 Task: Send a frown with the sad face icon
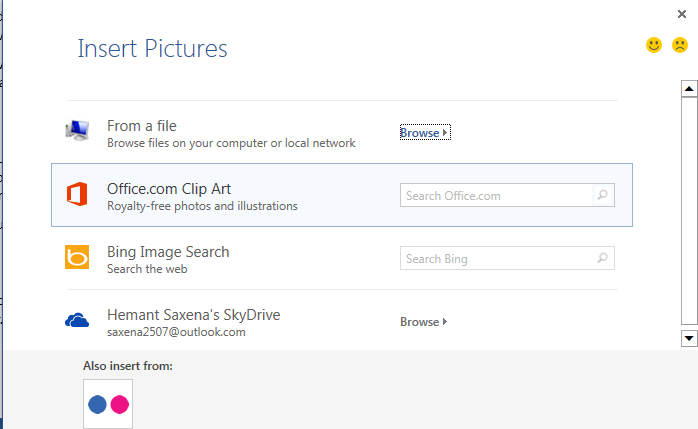tap(680, 45)
